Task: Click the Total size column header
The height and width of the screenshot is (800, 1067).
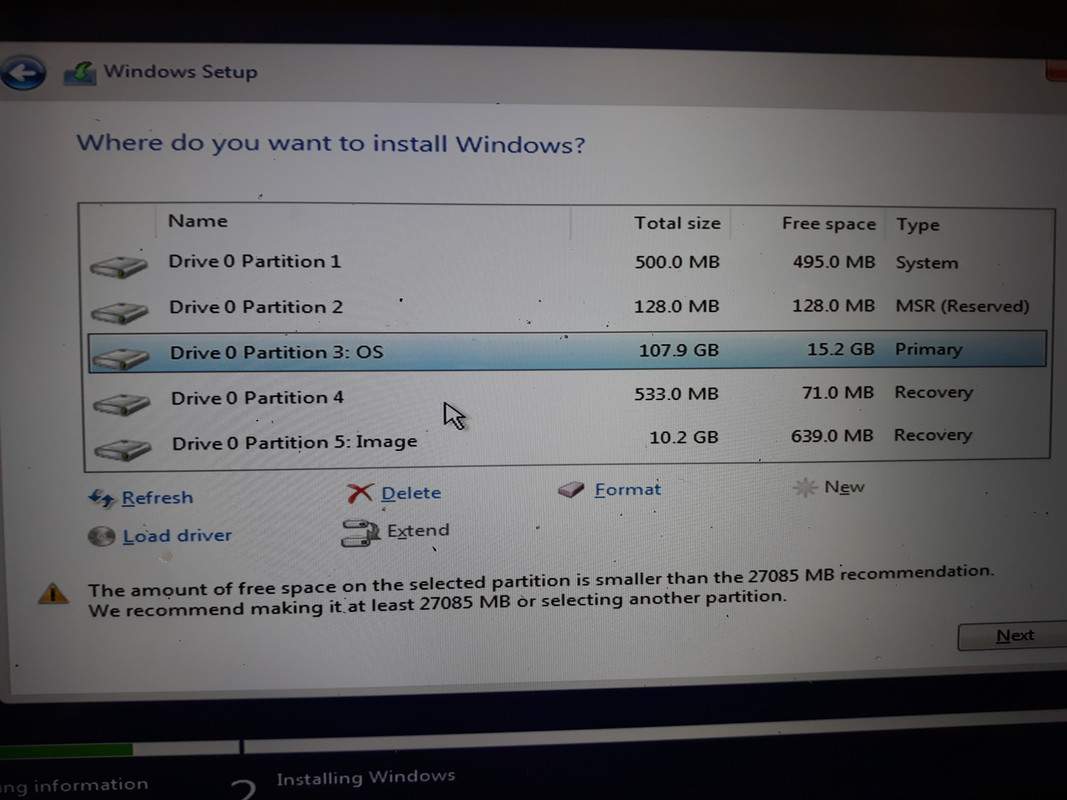Action: click(x=676, y=223)
